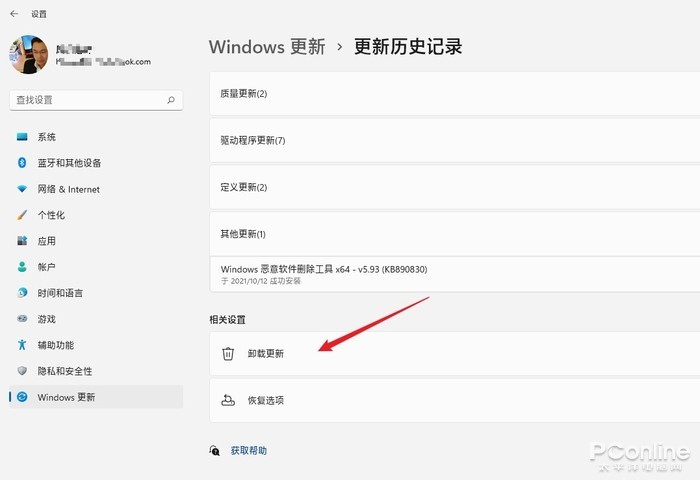Image resolution: width=700 pixels, height=480 pixels.
Task: Select 时间和语言 time and language
Action: point(60,293)
